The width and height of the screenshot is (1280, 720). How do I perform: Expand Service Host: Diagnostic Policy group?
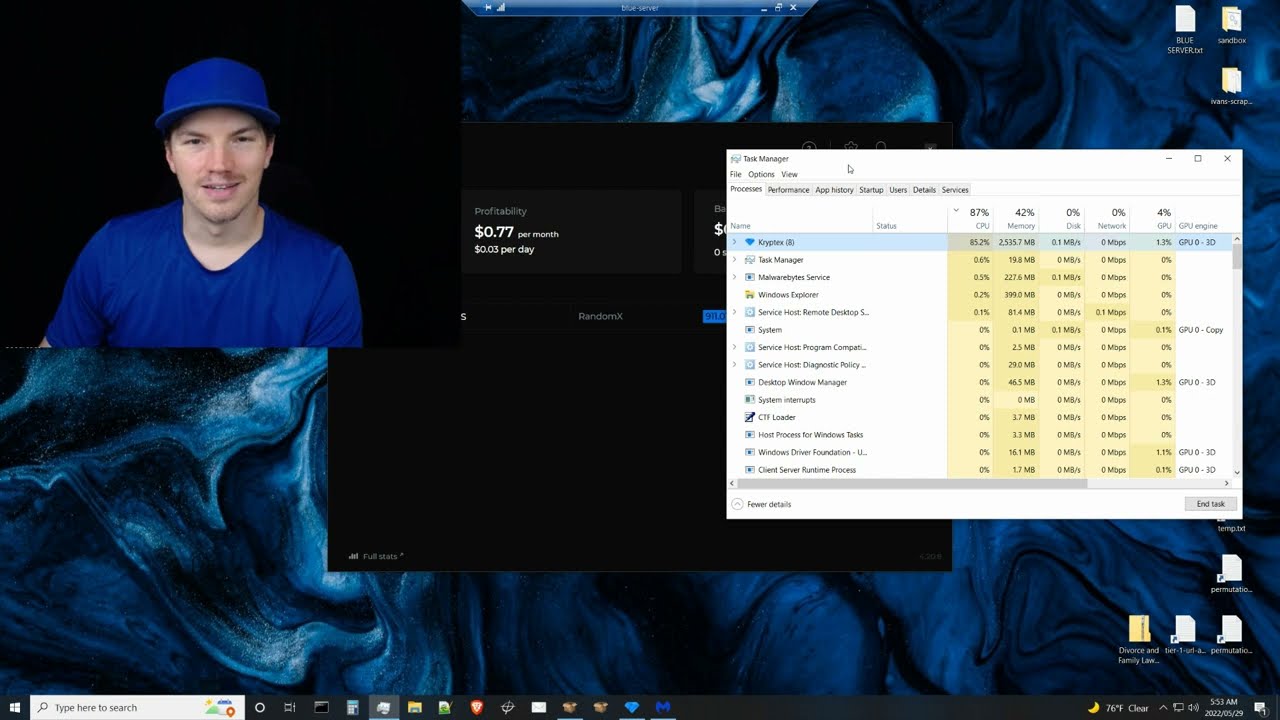coord(734,365)
